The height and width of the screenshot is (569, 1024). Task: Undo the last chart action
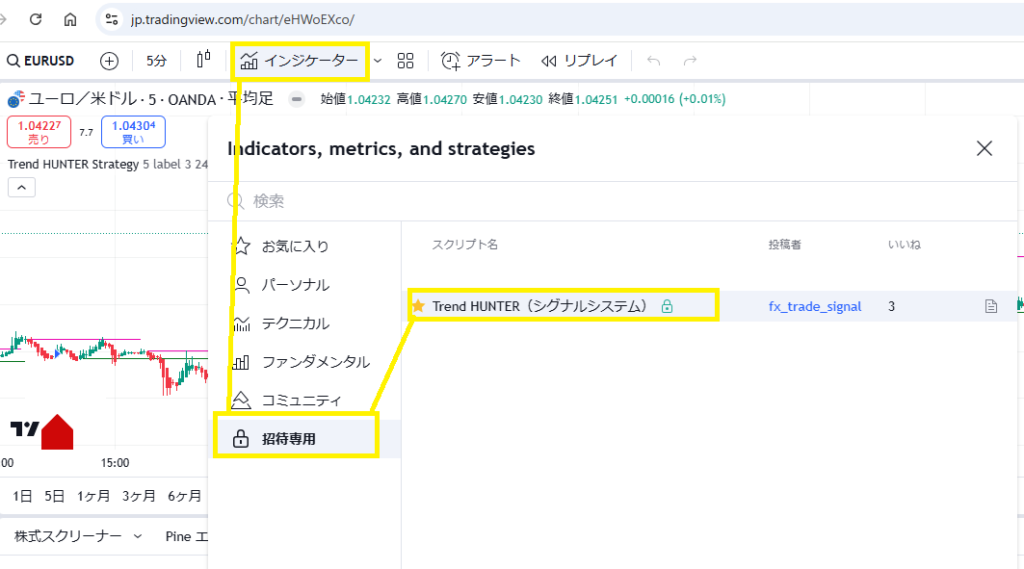(653, 61)
